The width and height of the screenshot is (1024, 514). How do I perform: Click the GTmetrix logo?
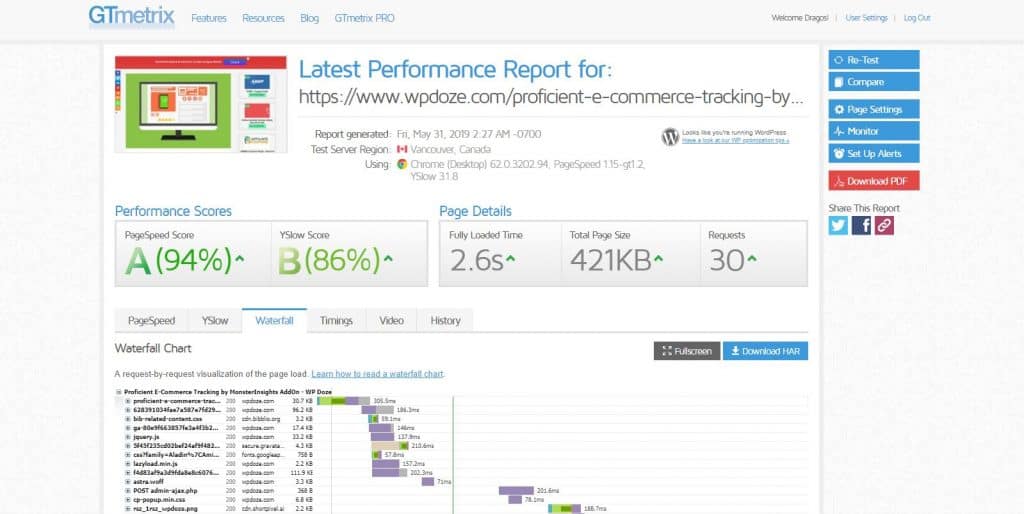pos(131,16)
